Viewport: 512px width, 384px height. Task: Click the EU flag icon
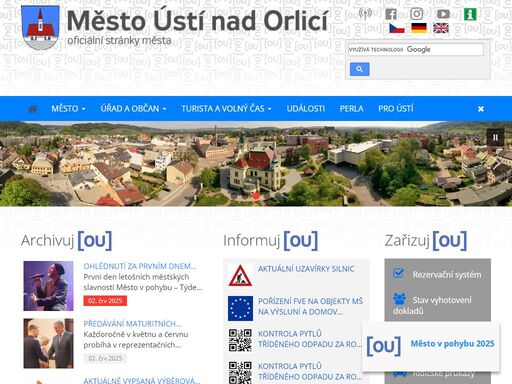(240, 308)
